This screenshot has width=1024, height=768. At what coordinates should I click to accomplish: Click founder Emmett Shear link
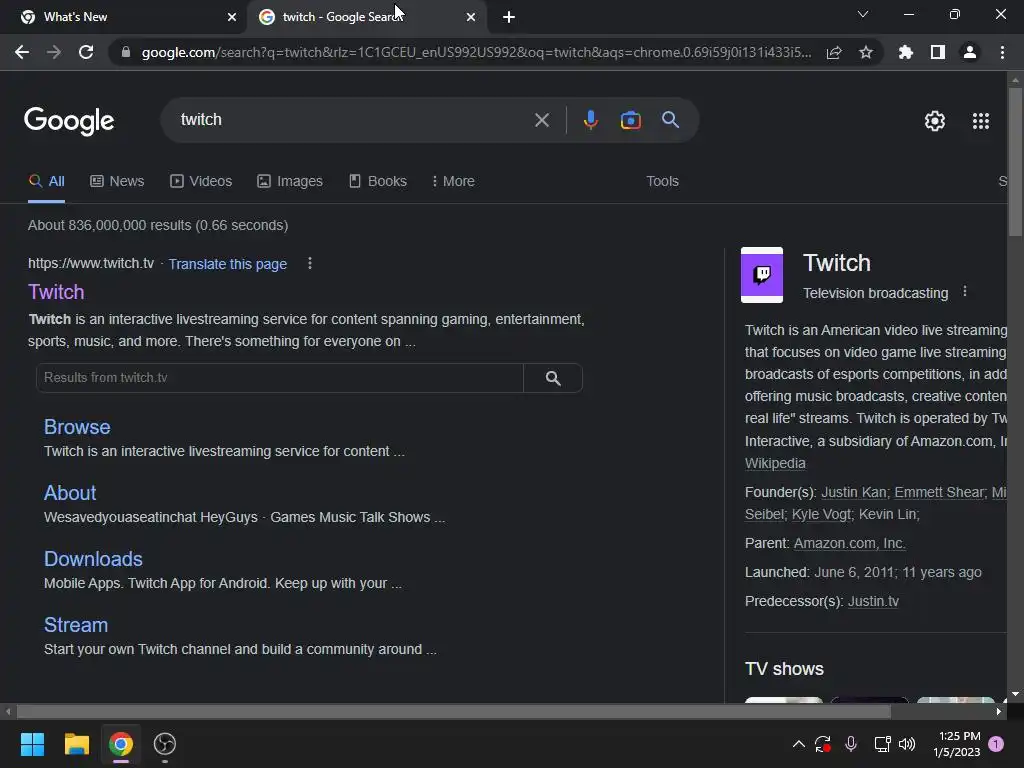[x=938, y=492]
